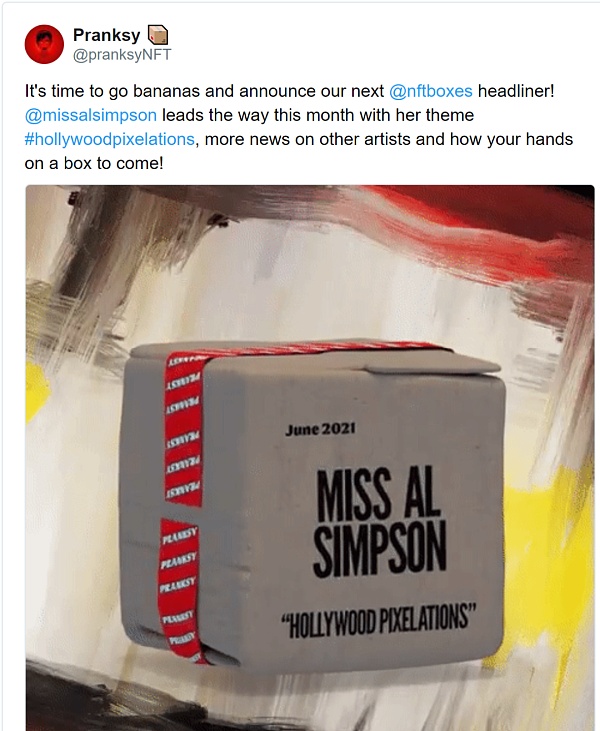Click the MISS AL SIMPSON box text
Image resolution: width=600 pixels, height=731 pixels.
379,521
